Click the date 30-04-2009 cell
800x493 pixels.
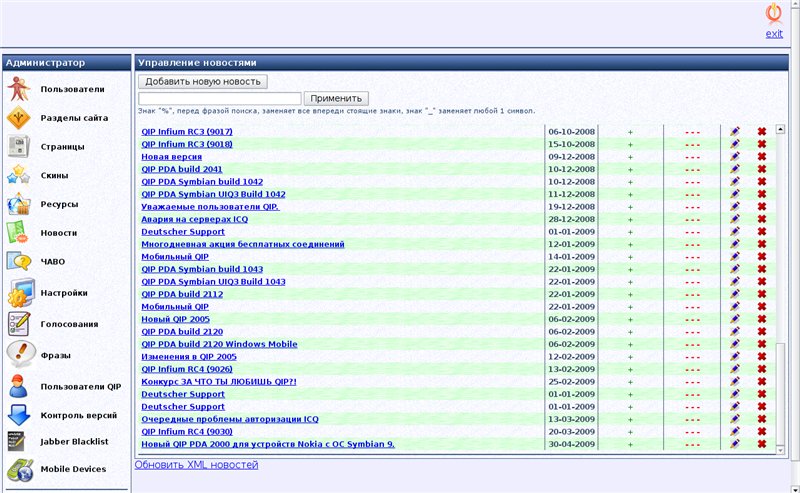(x=571, y=445)
